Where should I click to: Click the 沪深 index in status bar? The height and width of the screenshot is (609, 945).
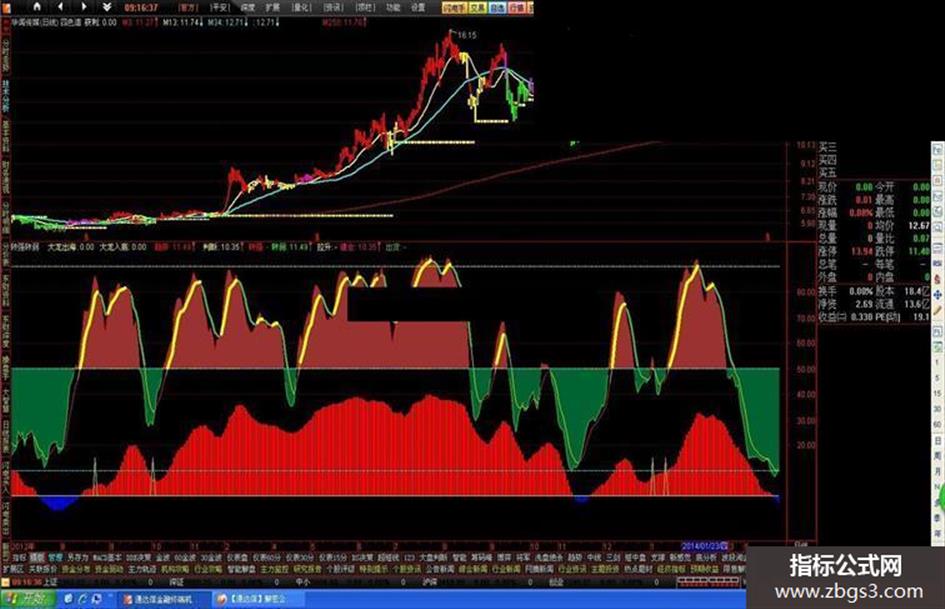[430, 582]
